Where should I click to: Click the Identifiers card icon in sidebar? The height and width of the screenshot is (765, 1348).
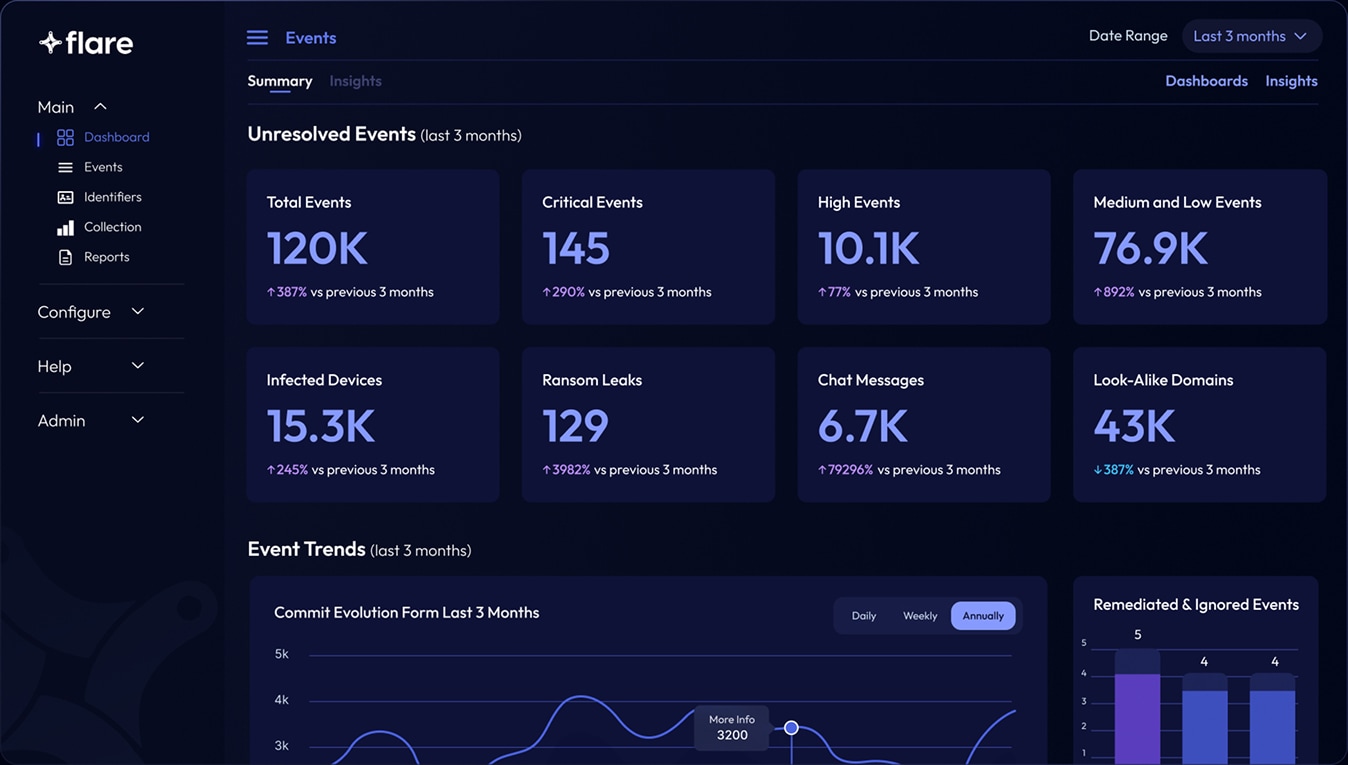(x=65, y=197)
